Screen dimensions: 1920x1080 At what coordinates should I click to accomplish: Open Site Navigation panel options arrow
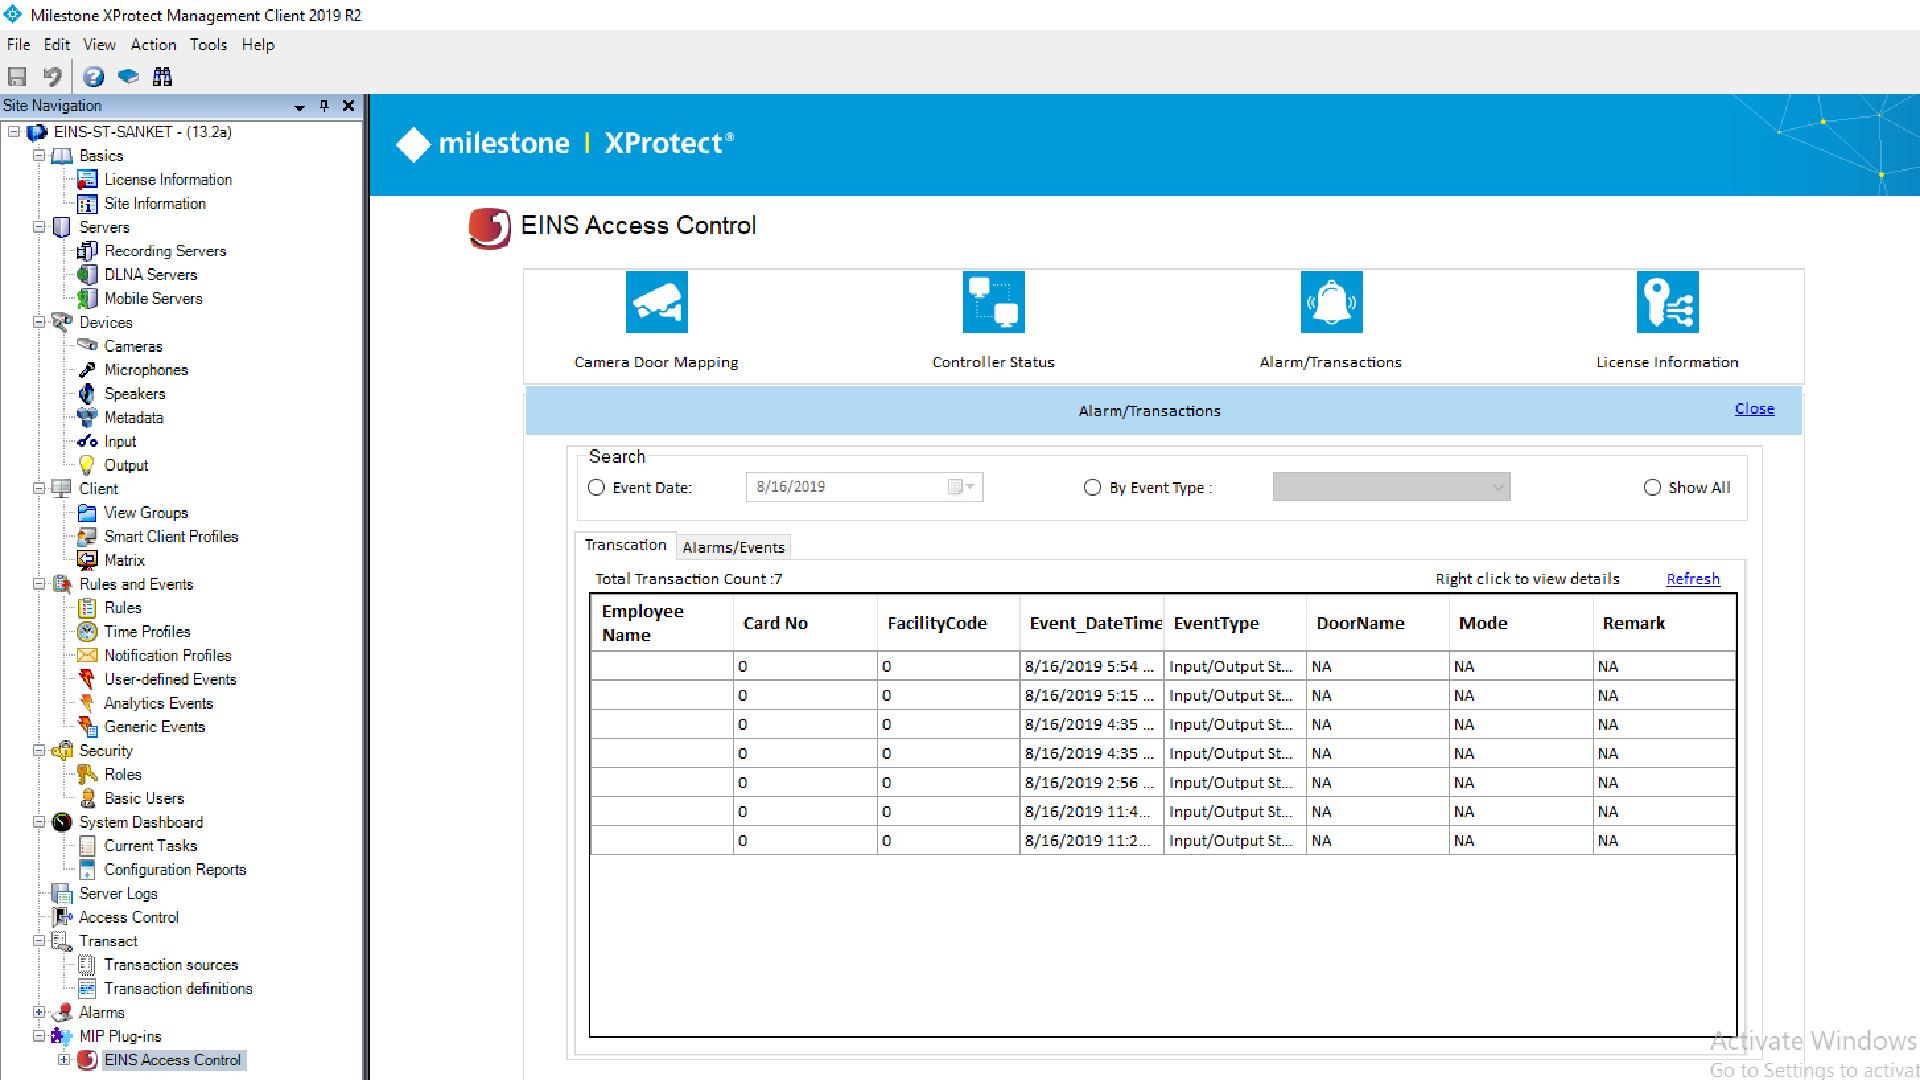(299, 106)
